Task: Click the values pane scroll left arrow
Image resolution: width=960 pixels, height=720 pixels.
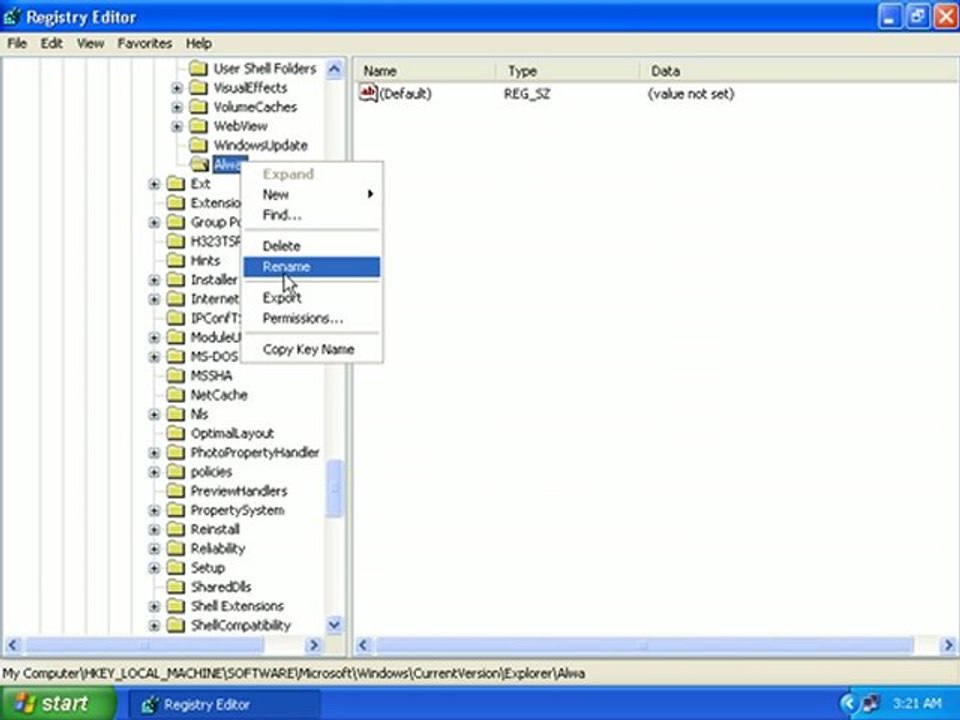Action: click(x=362, y=645)
